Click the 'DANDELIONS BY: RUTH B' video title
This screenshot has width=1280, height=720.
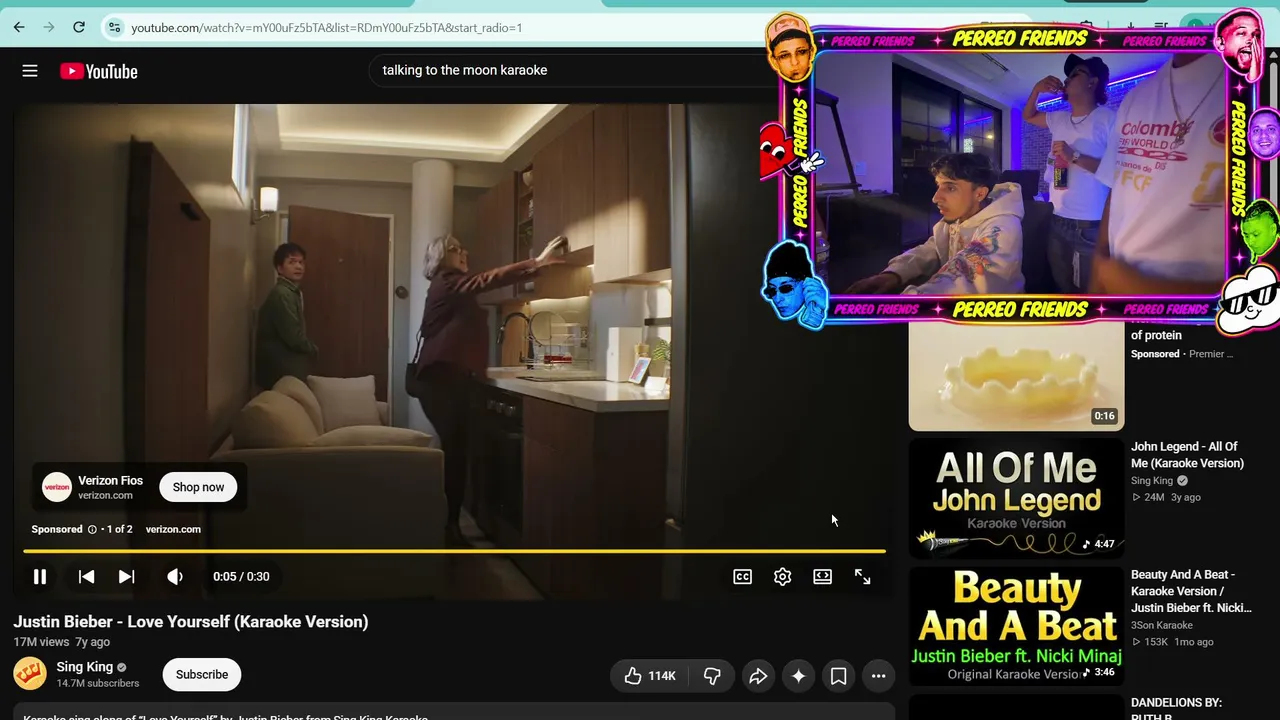[1176, 709]
